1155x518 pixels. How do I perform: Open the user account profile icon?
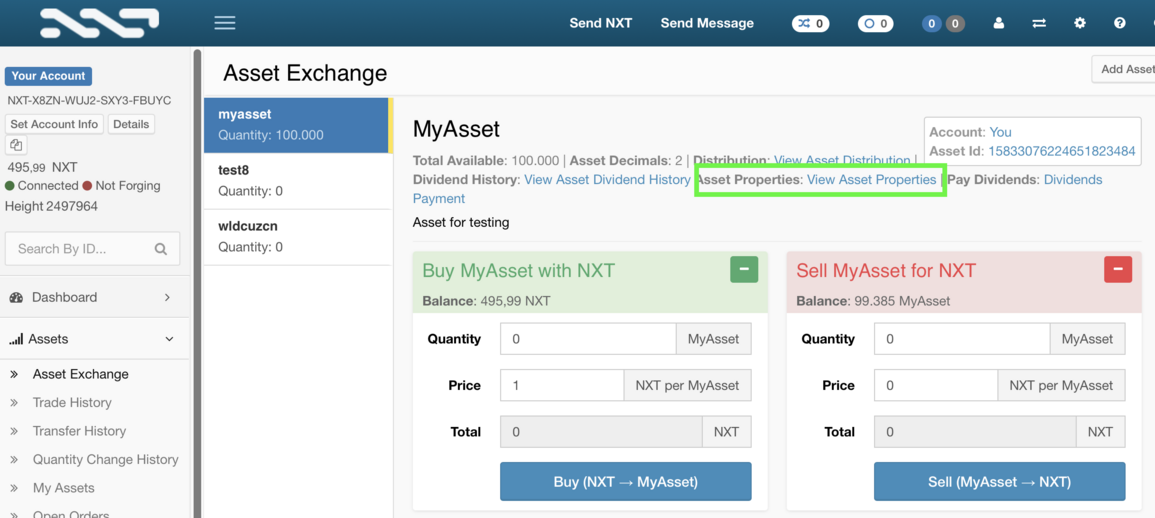pos(998,23)
